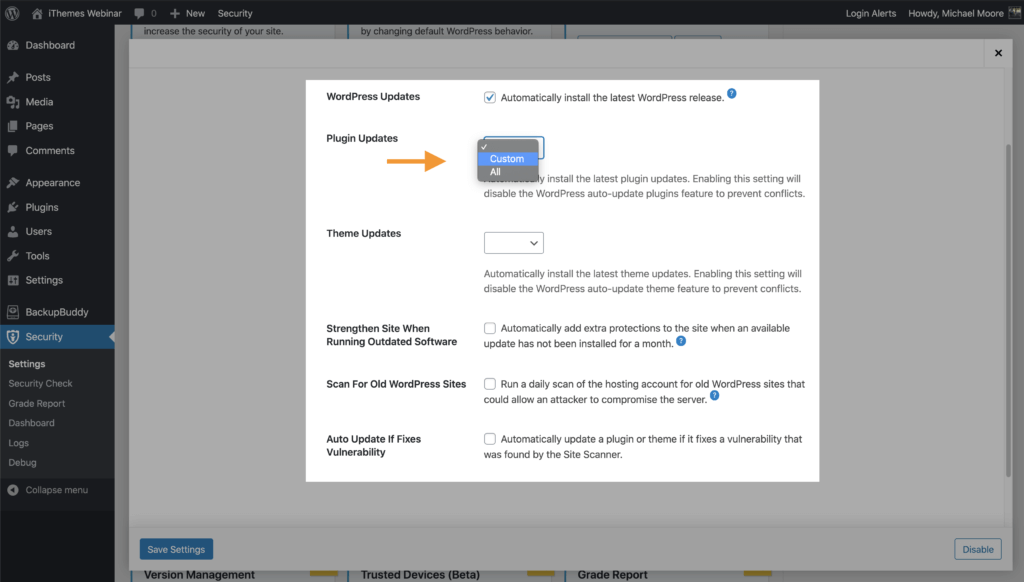Open Grade Report submenu item

37,404
